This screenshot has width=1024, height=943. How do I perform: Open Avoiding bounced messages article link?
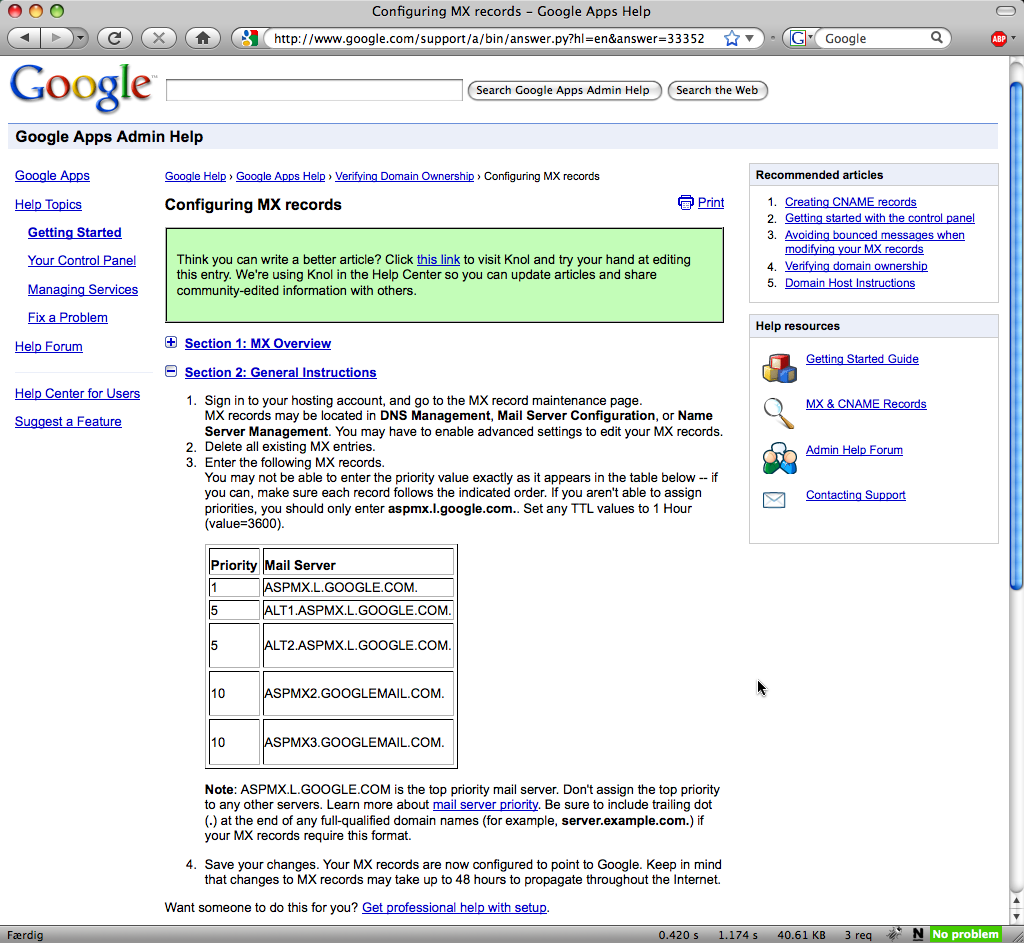click(x=874, y=242)
